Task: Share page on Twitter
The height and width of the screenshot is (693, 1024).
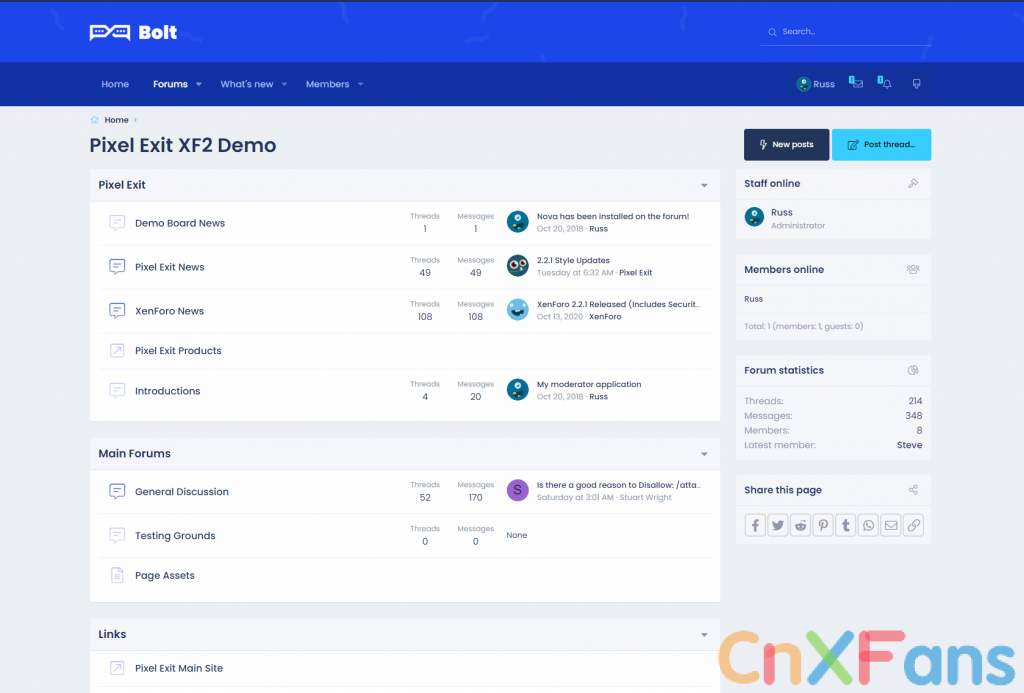Action: 778,525
